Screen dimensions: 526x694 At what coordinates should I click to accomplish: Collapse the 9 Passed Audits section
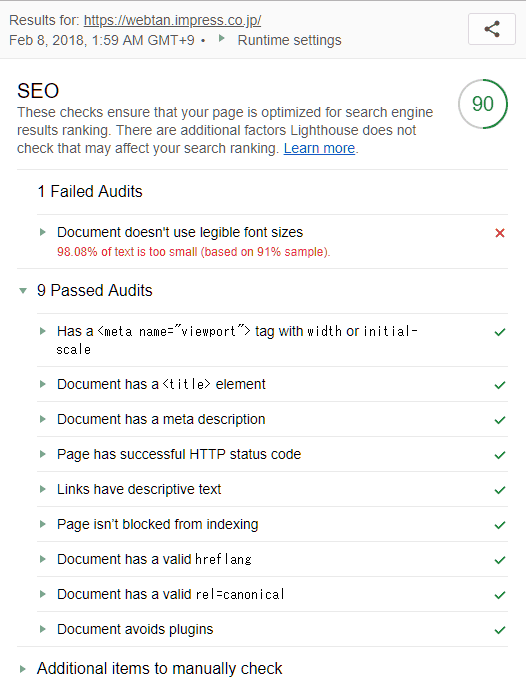point(23,291)
